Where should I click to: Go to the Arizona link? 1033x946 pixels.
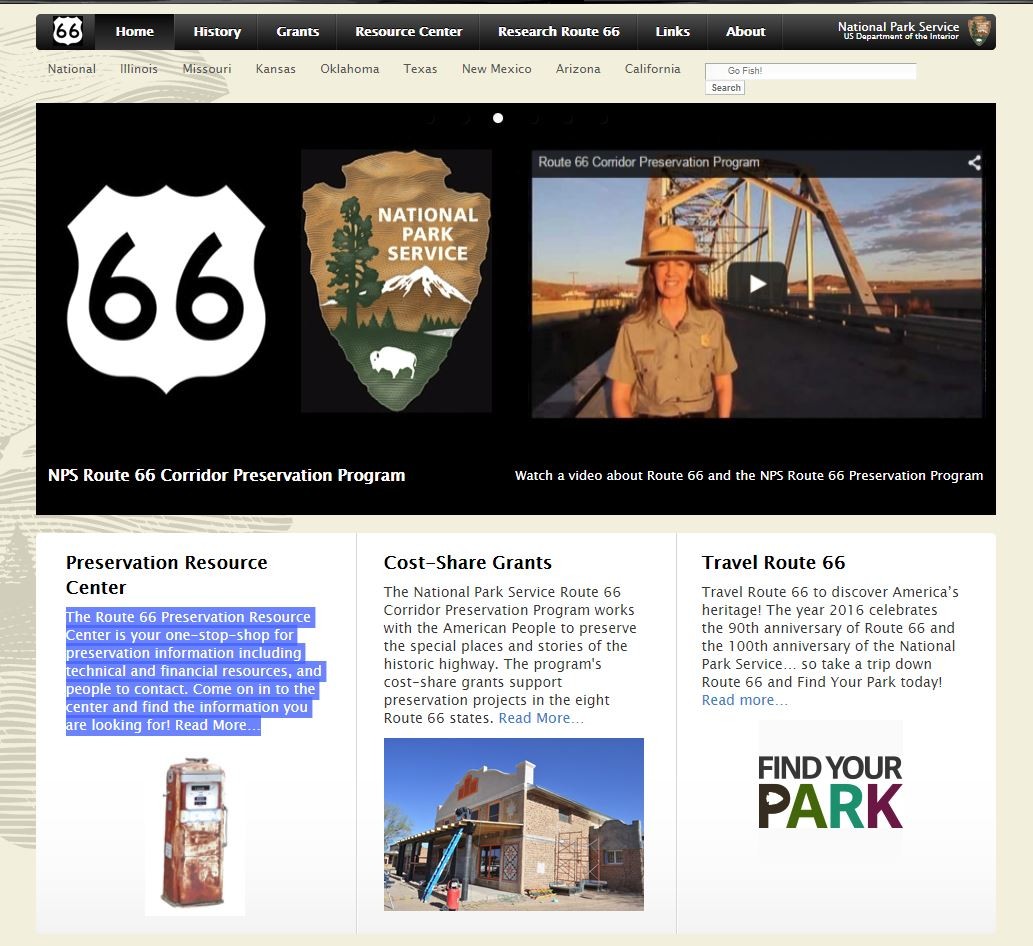click(578, 69)
